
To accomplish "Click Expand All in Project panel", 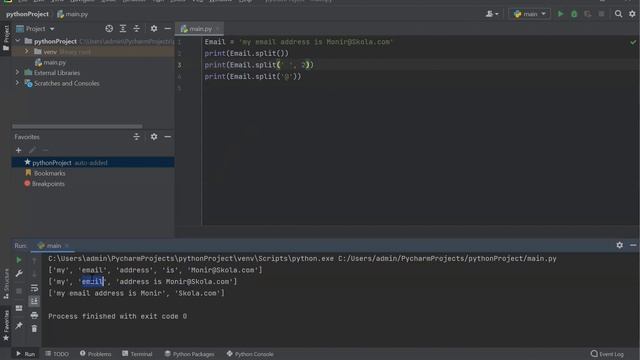I will [x=123, y=29].
